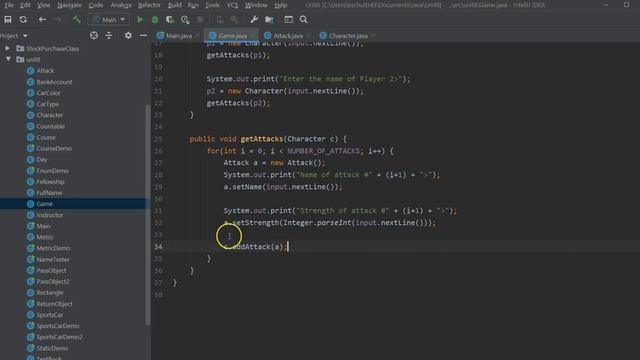Navigate forward with the right arrow
Screen dimensions: 640x360
tap(58, 20)
